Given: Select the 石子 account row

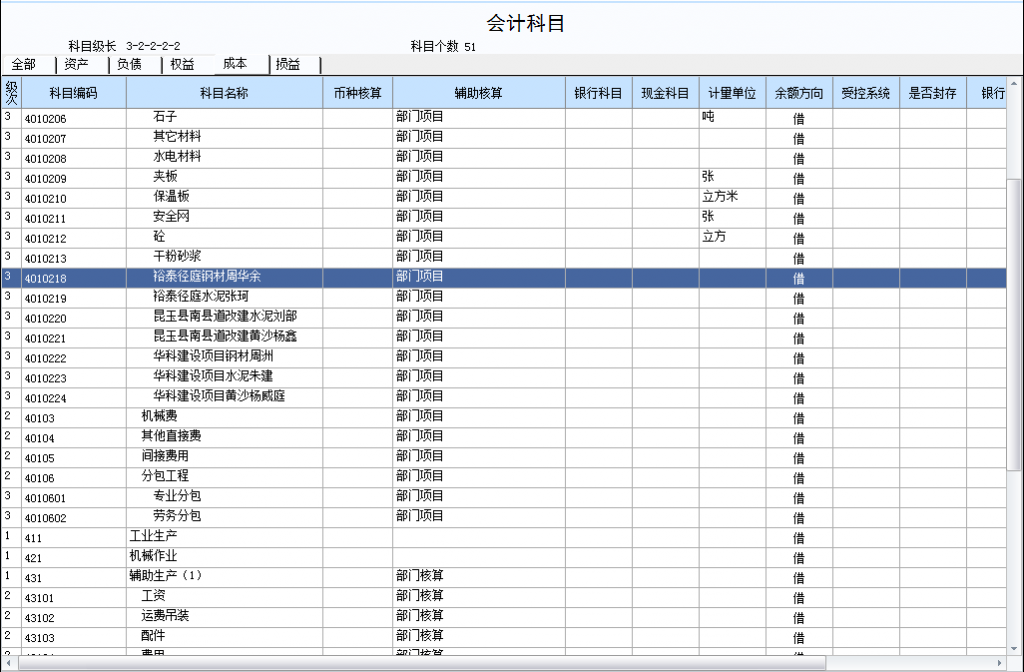Looking at the screenshot, I should coord(504,118).
